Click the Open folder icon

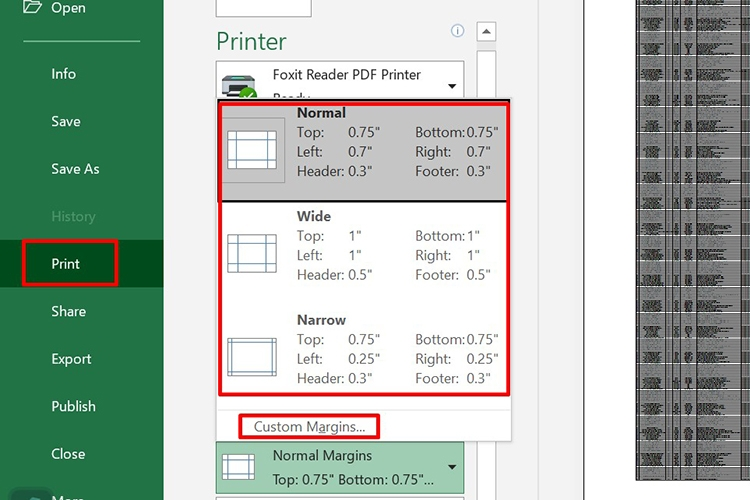pyautogui.click(x=32, y=8)
